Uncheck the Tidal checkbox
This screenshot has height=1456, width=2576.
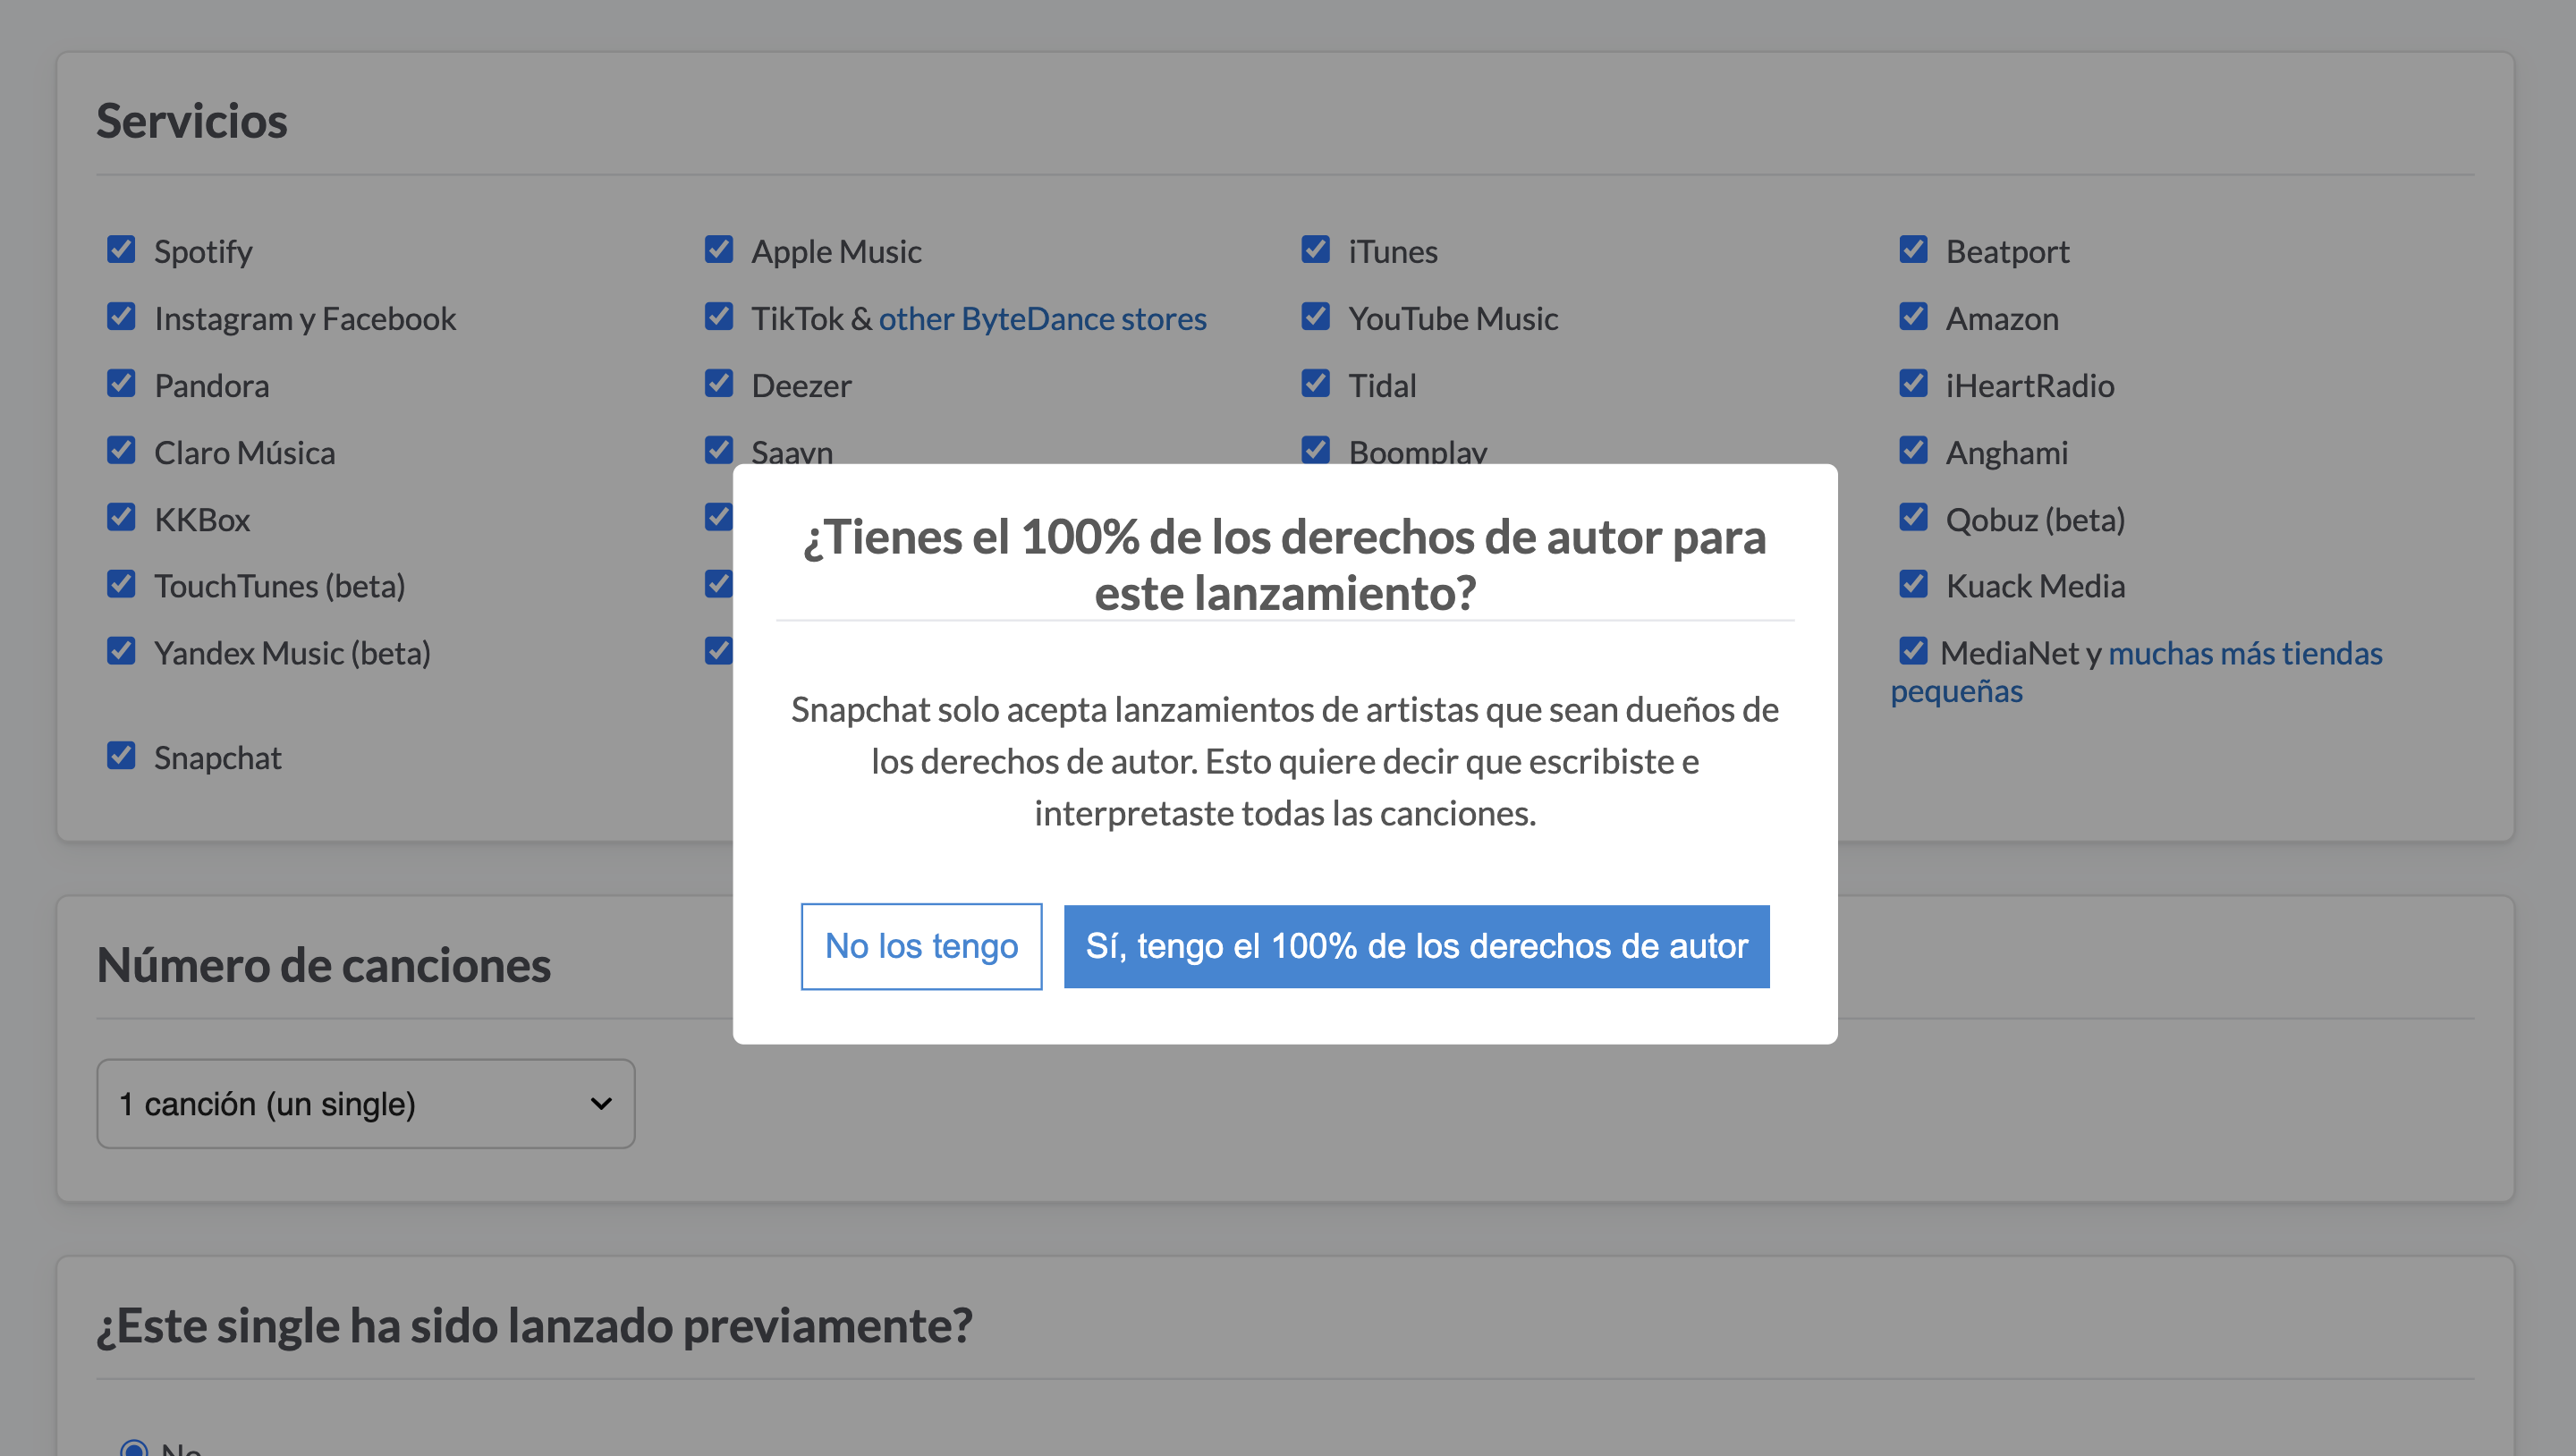pos(1315,383)
